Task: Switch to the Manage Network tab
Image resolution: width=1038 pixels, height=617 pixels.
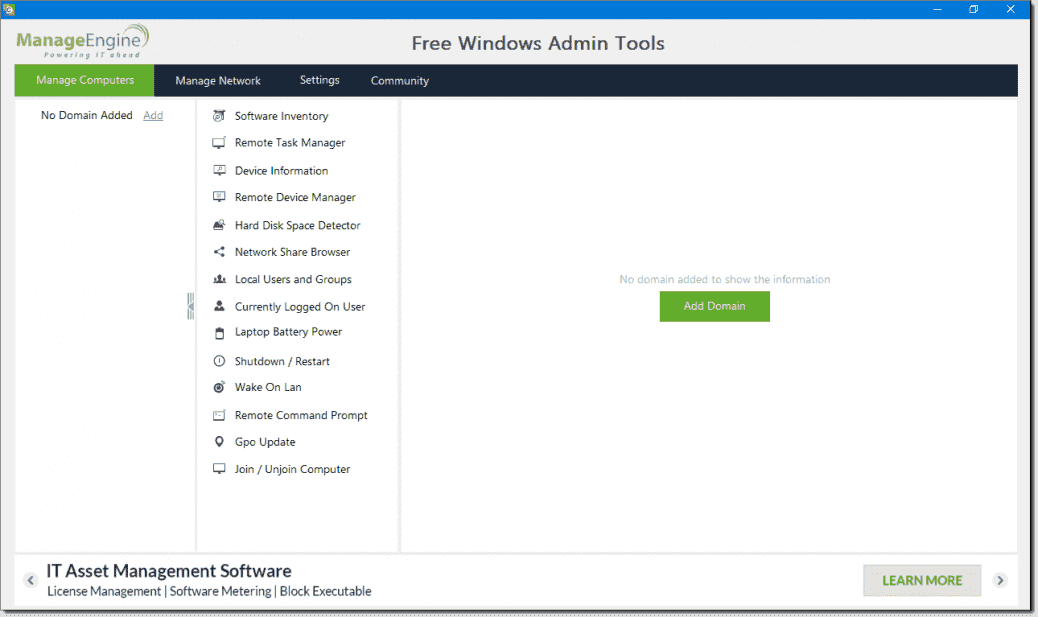Action: pyautogui.click(x=218, y=81)
